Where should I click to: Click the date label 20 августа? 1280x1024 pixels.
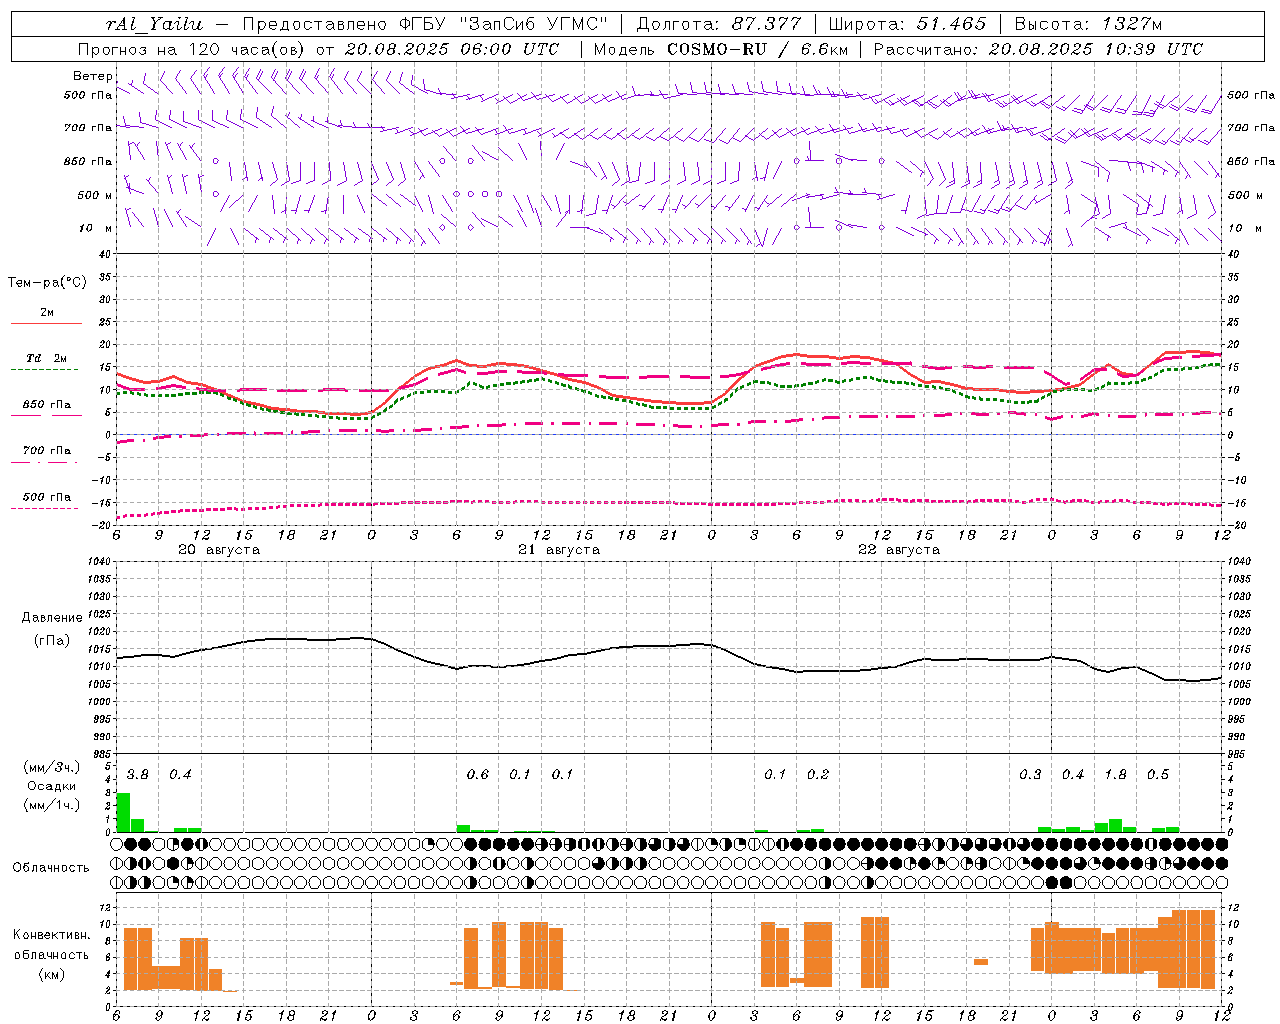click(219, 550)
